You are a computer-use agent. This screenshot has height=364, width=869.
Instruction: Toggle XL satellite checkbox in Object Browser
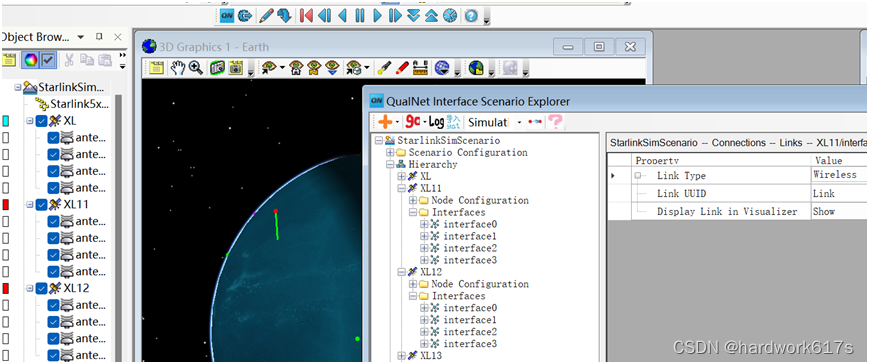pos(42,121)
